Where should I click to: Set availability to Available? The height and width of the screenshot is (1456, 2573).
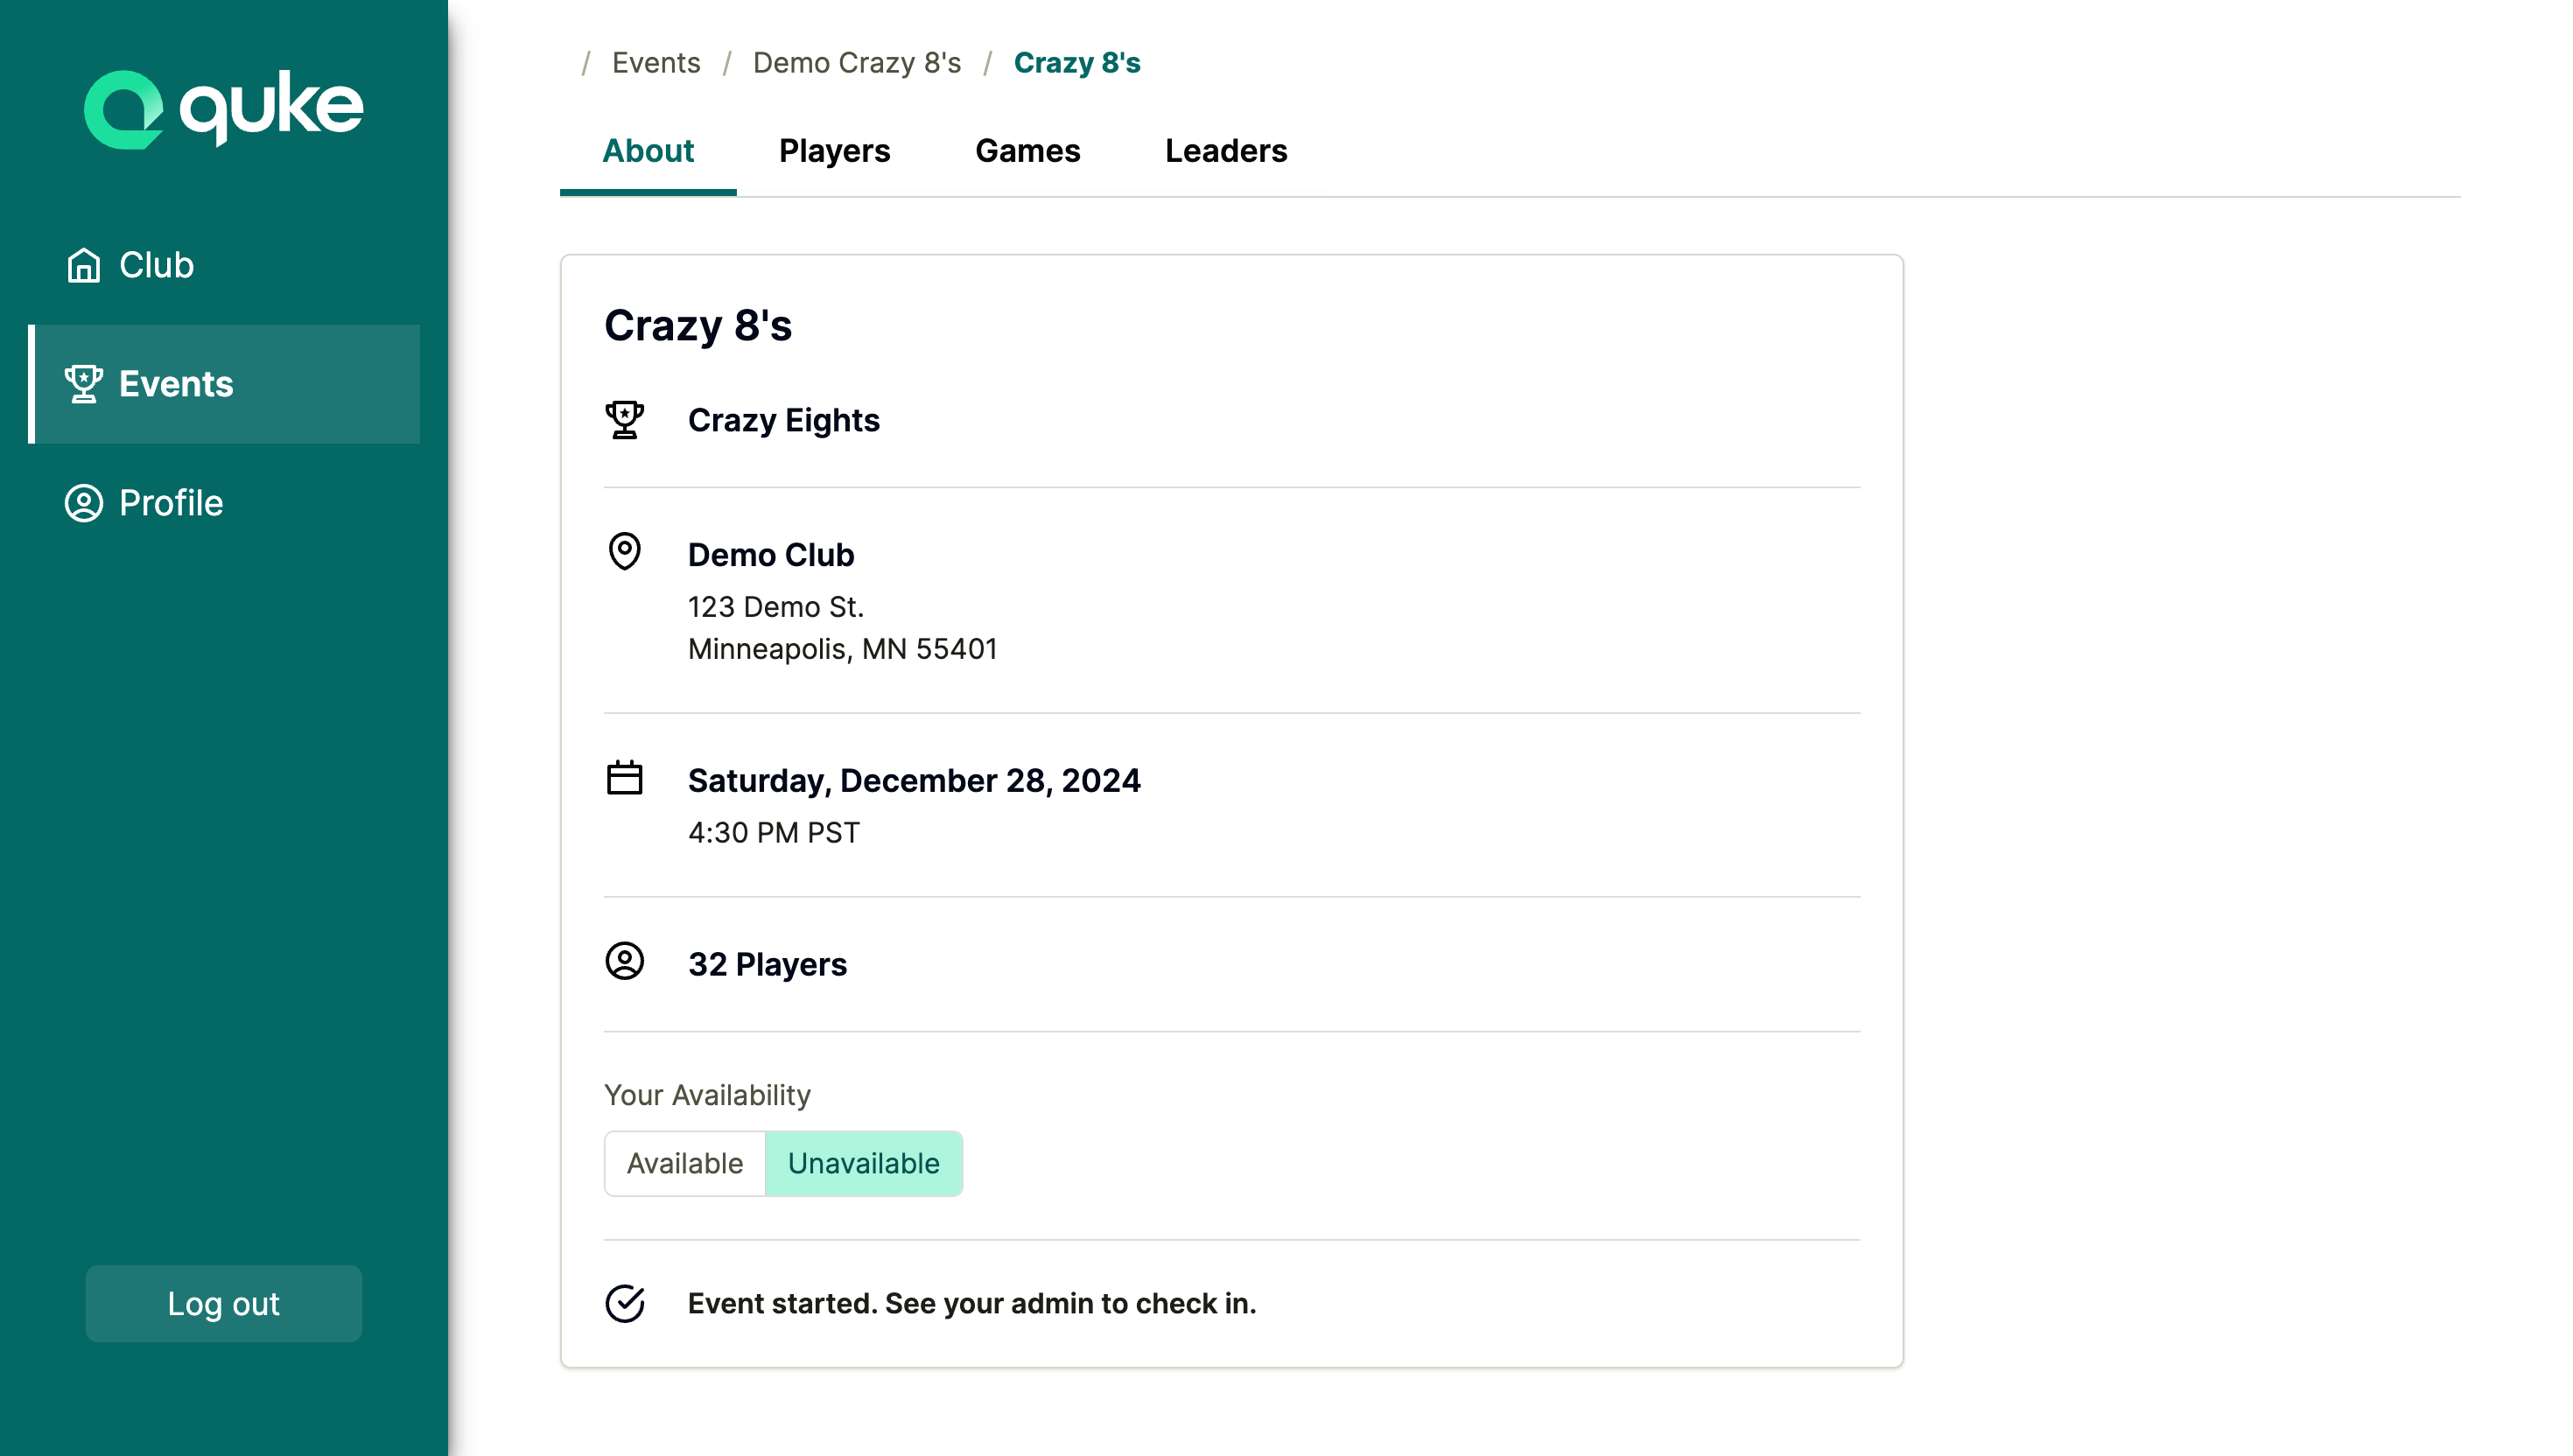685,1164
